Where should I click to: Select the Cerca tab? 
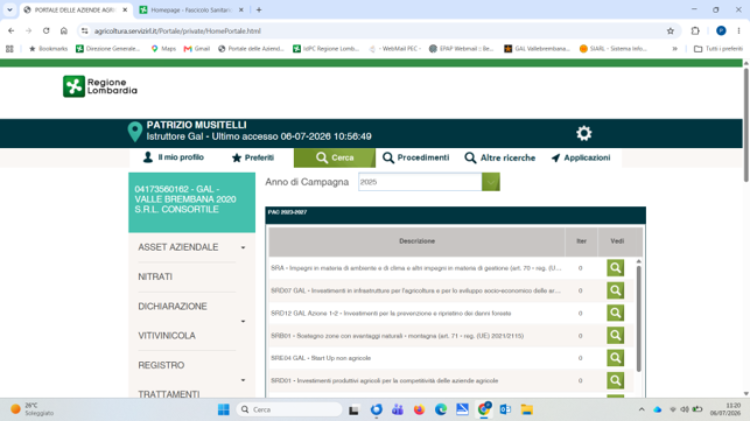(334, 157)
